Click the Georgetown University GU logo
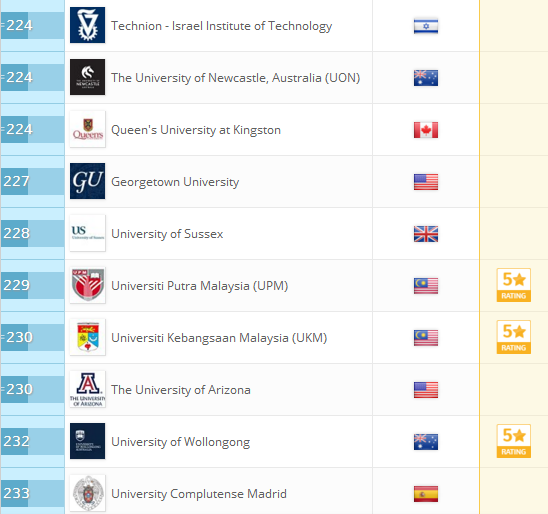The width and height of the screenshot is (548, 514). click(87, 181)
